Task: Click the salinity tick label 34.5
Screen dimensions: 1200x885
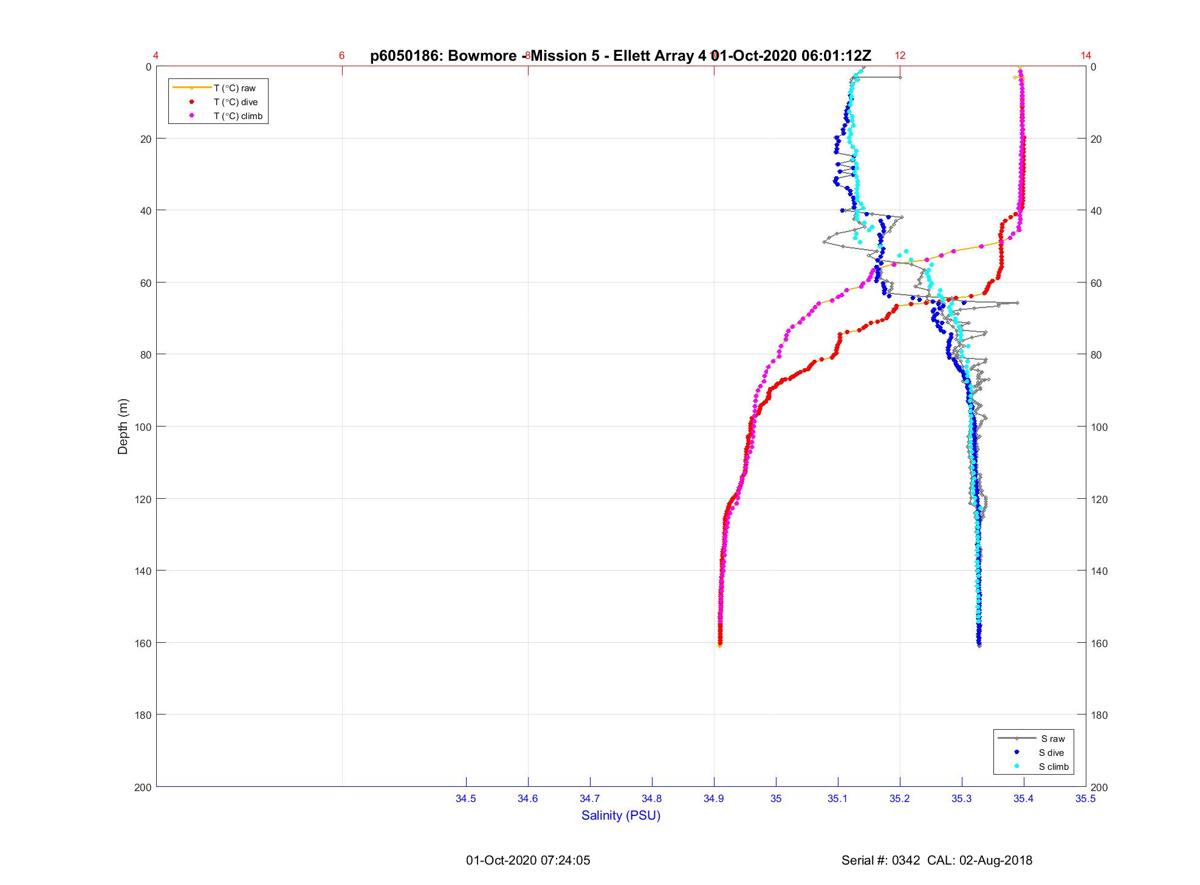Action: [x=466, y=799]
